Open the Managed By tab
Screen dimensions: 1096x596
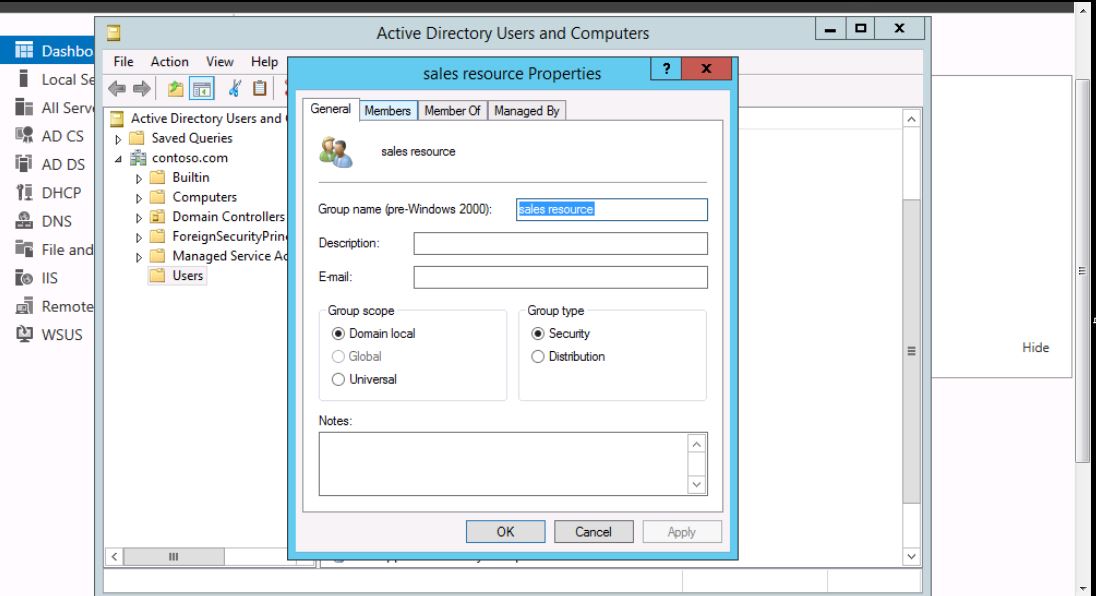tap(527, 110)
